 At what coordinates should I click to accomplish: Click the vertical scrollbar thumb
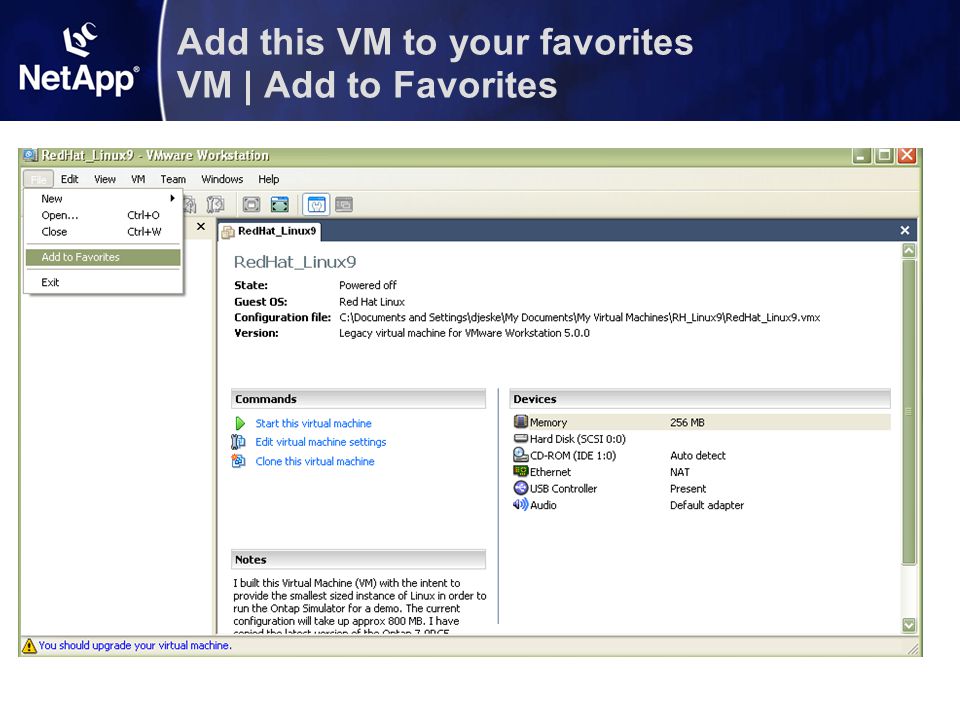(x=909, y=412)
